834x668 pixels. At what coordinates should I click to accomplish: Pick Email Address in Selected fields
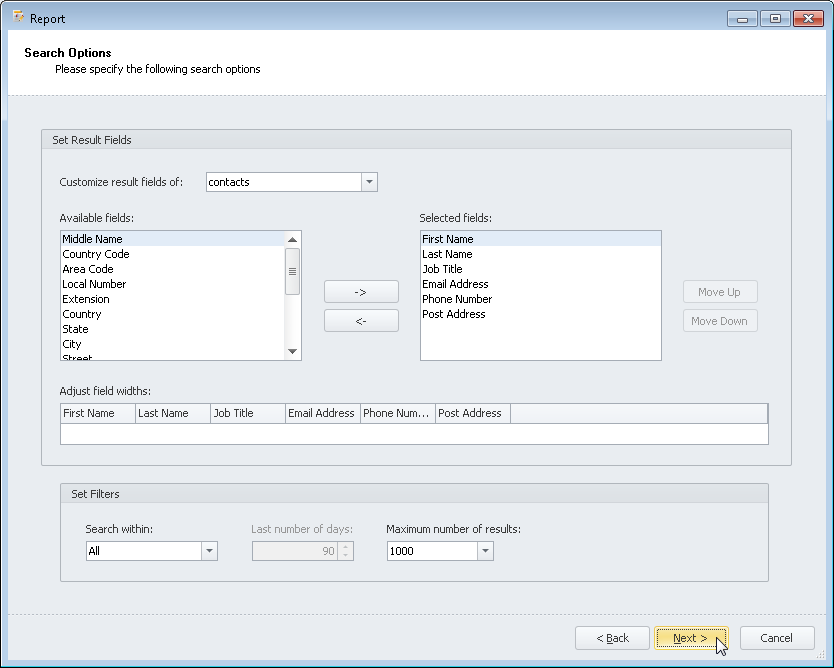tap(455, 284)
